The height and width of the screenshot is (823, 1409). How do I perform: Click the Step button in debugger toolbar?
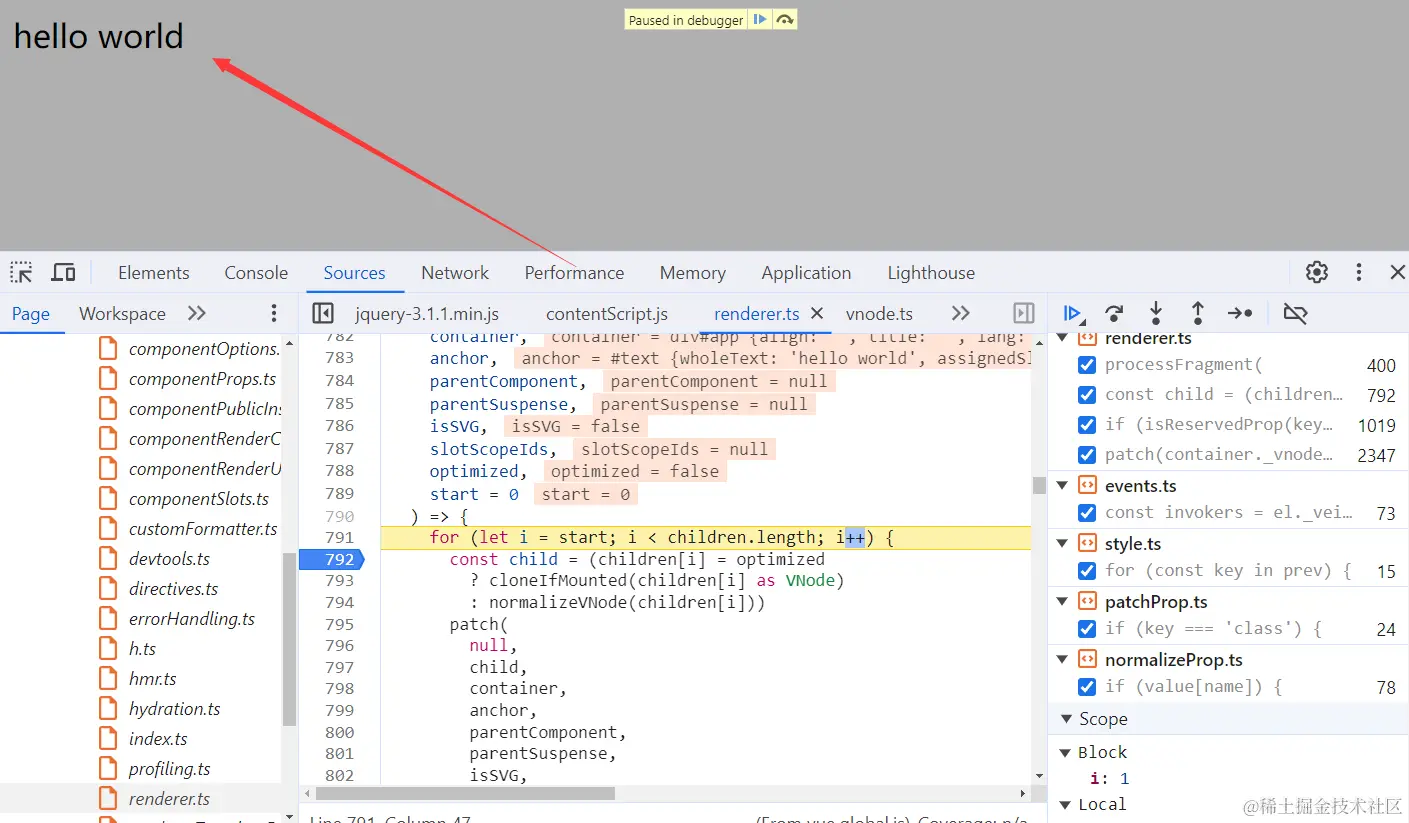pos(1240,313)
